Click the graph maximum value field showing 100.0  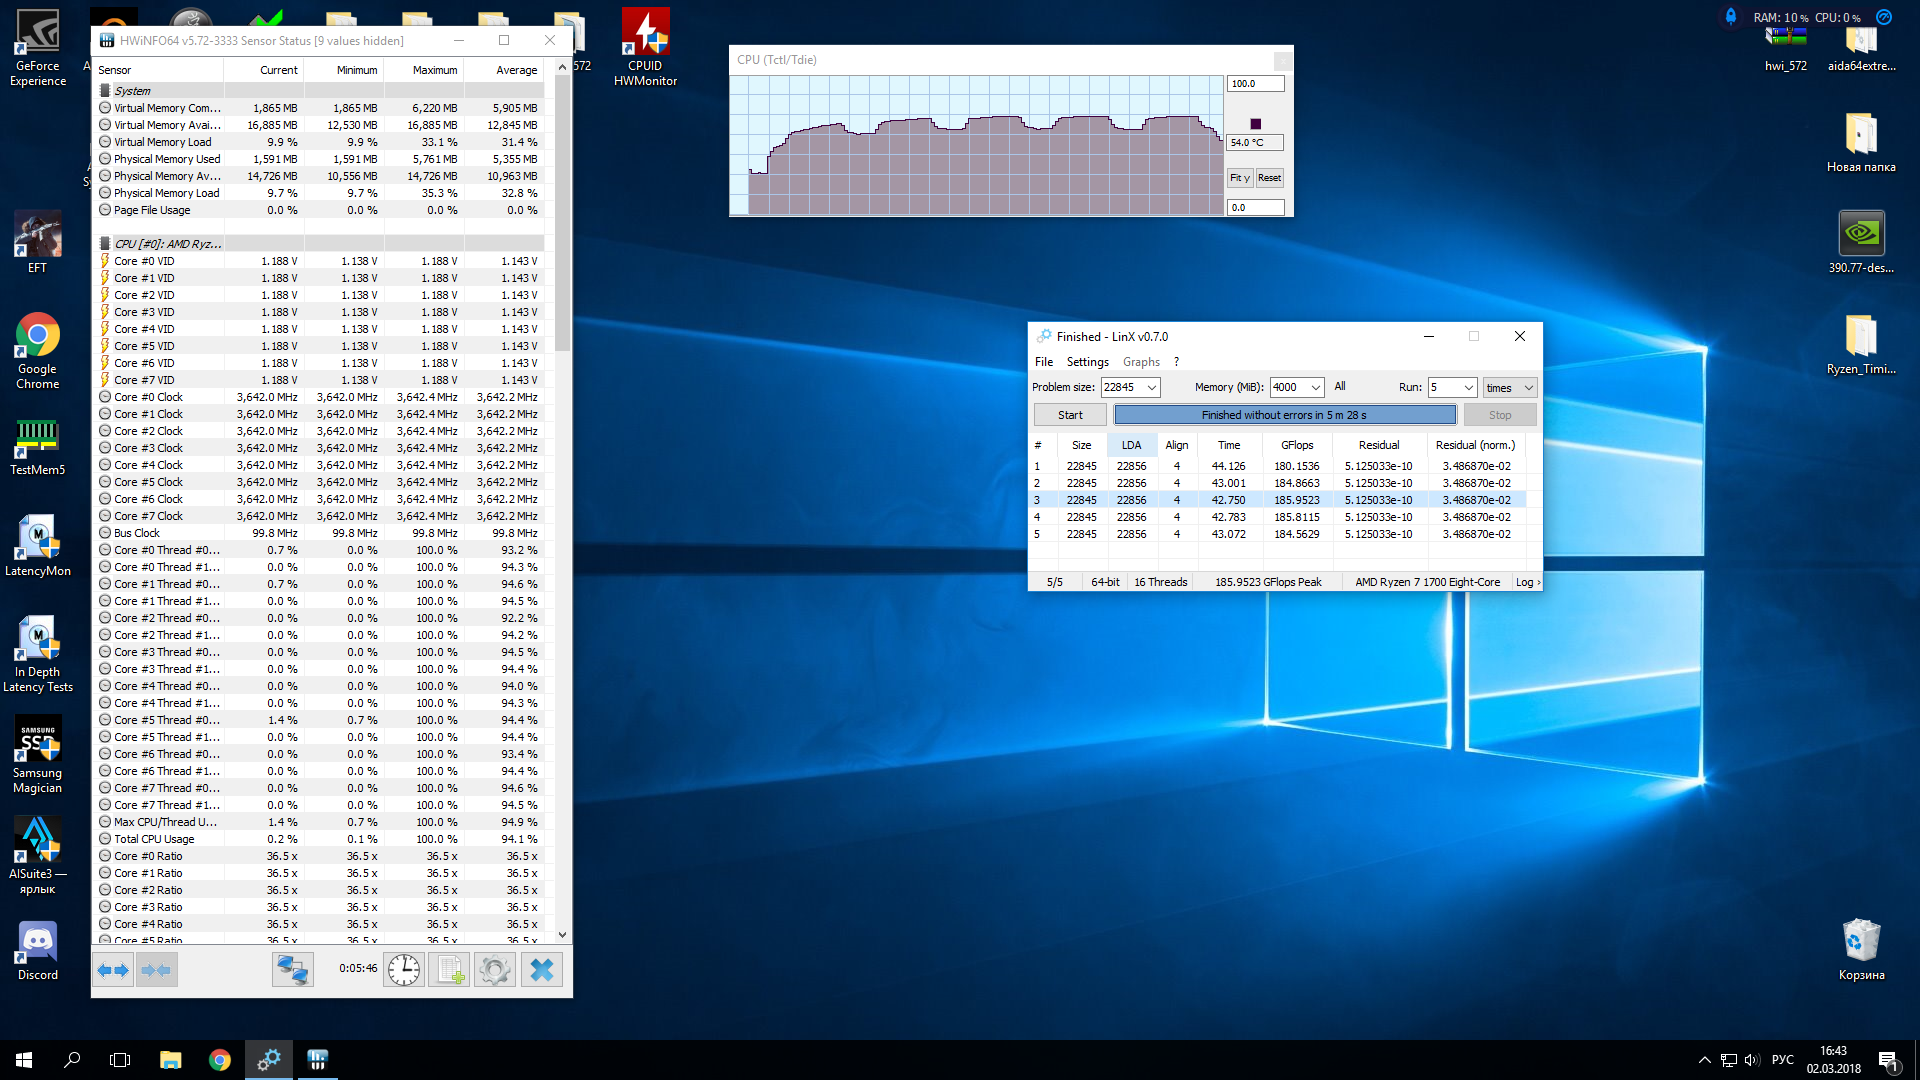(x=1255, y=84)
